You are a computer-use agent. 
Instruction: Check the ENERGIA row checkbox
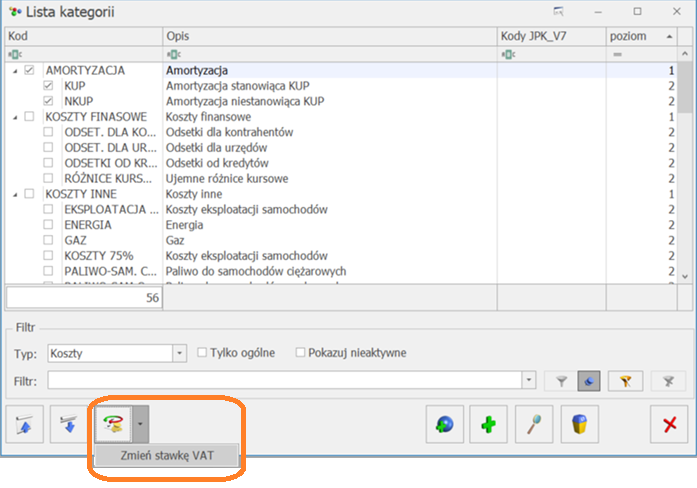coord(48,224)
